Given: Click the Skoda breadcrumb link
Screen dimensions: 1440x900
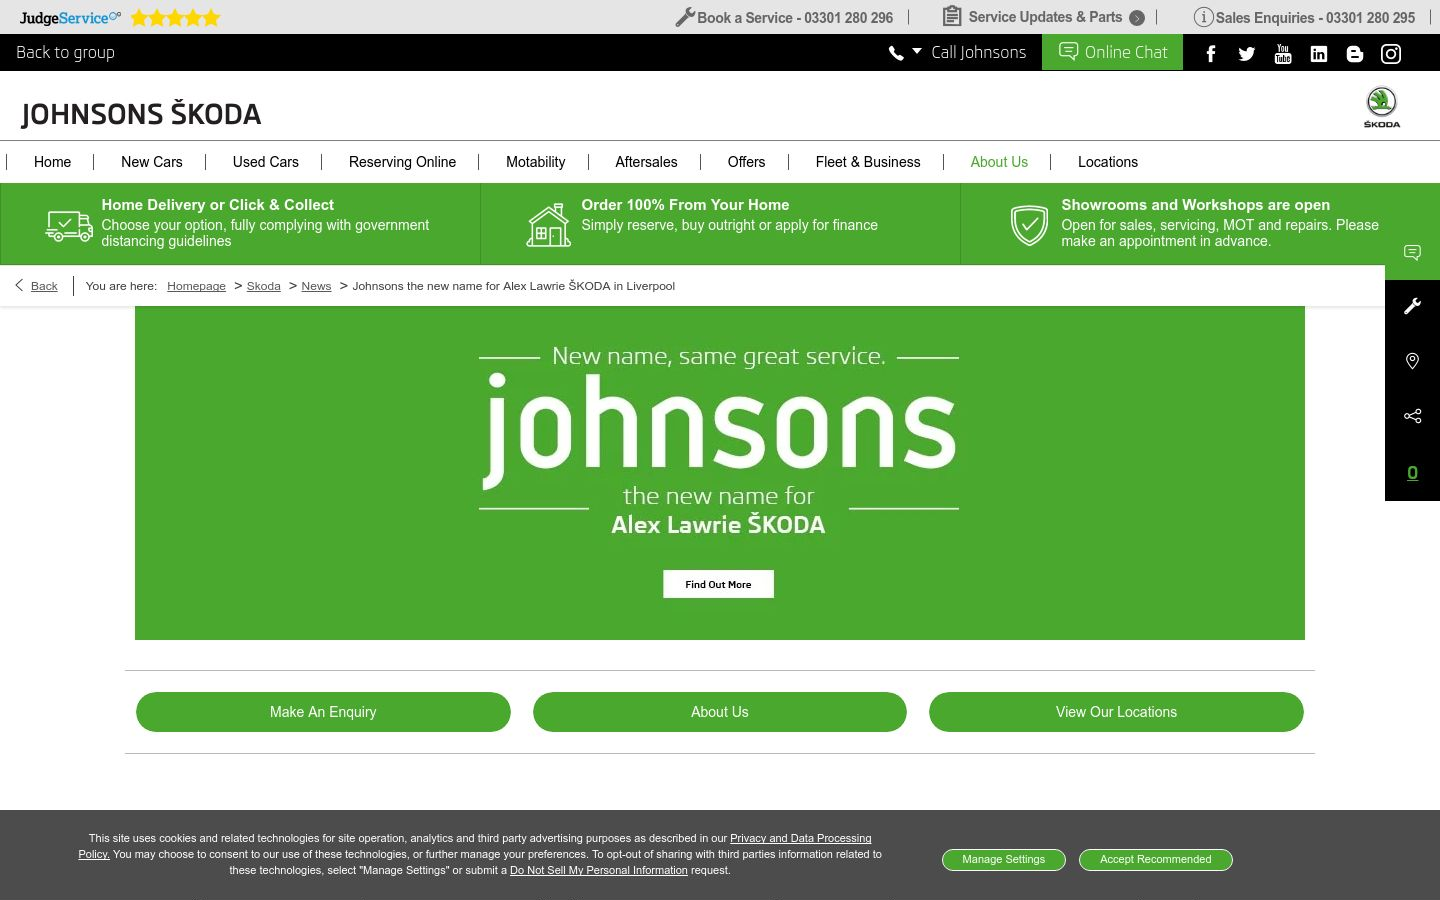Looking at the screenshot, I should (264, 286).
